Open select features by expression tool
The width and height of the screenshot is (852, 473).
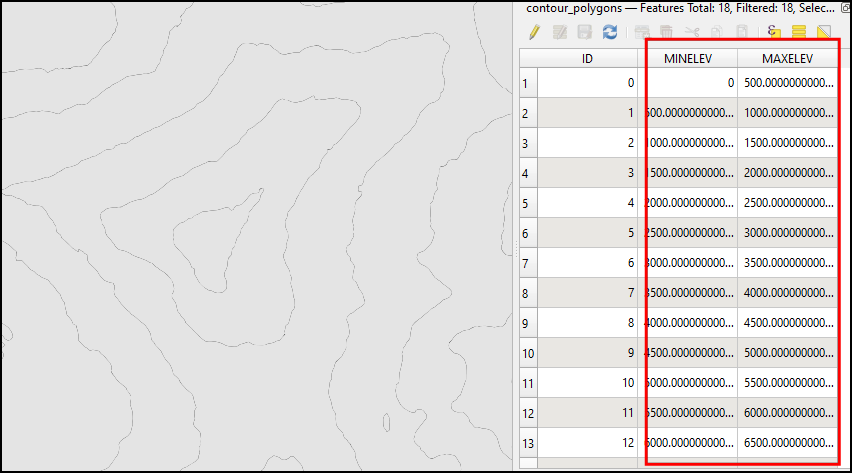[x=774, y=32]
